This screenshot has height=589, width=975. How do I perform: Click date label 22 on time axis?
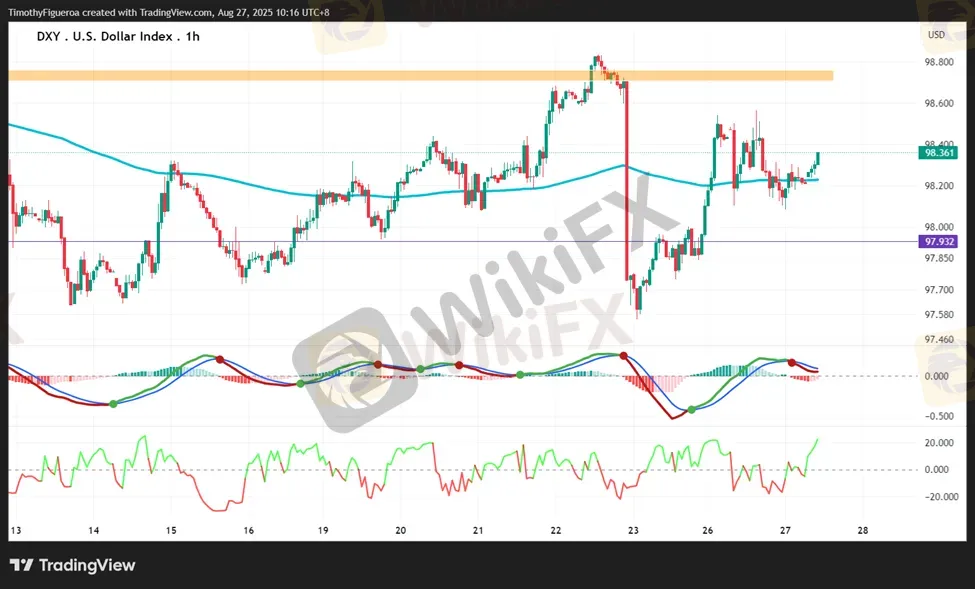(x=555, y=531)
